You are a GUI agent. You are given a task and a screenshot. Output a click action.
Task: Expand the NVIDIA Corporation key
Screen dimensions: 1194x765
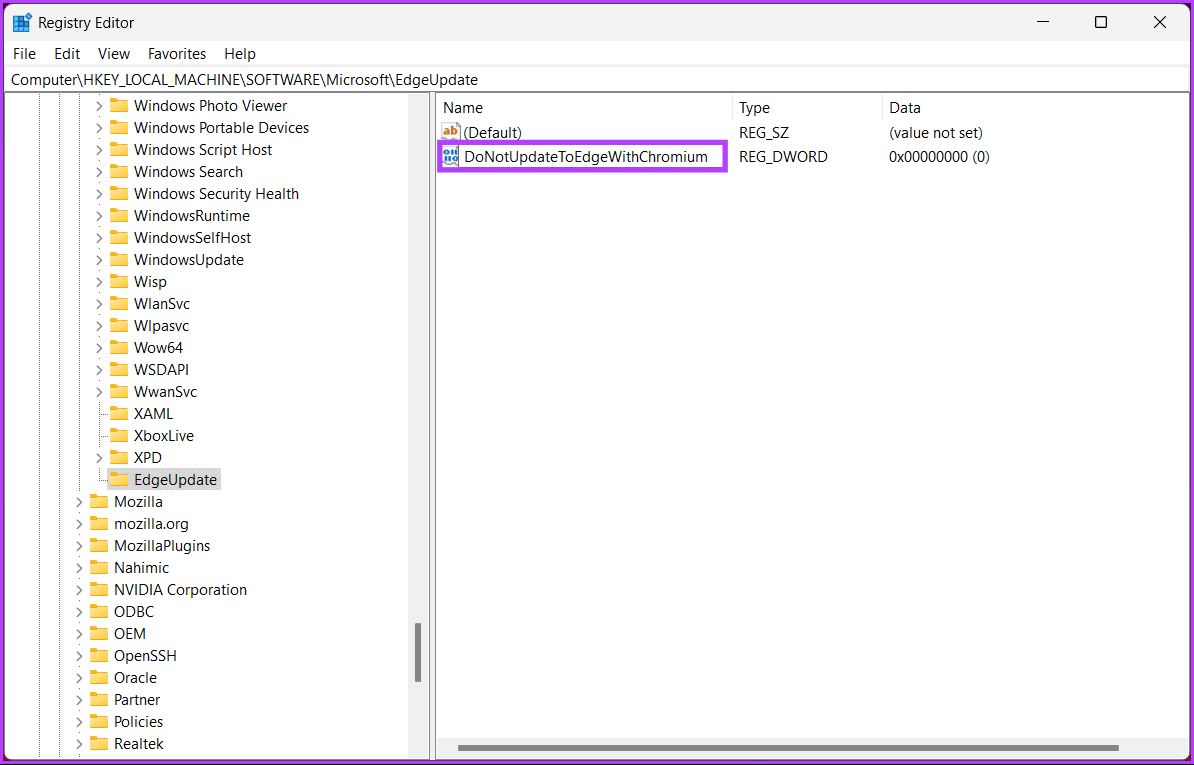(x=79, y=591)
